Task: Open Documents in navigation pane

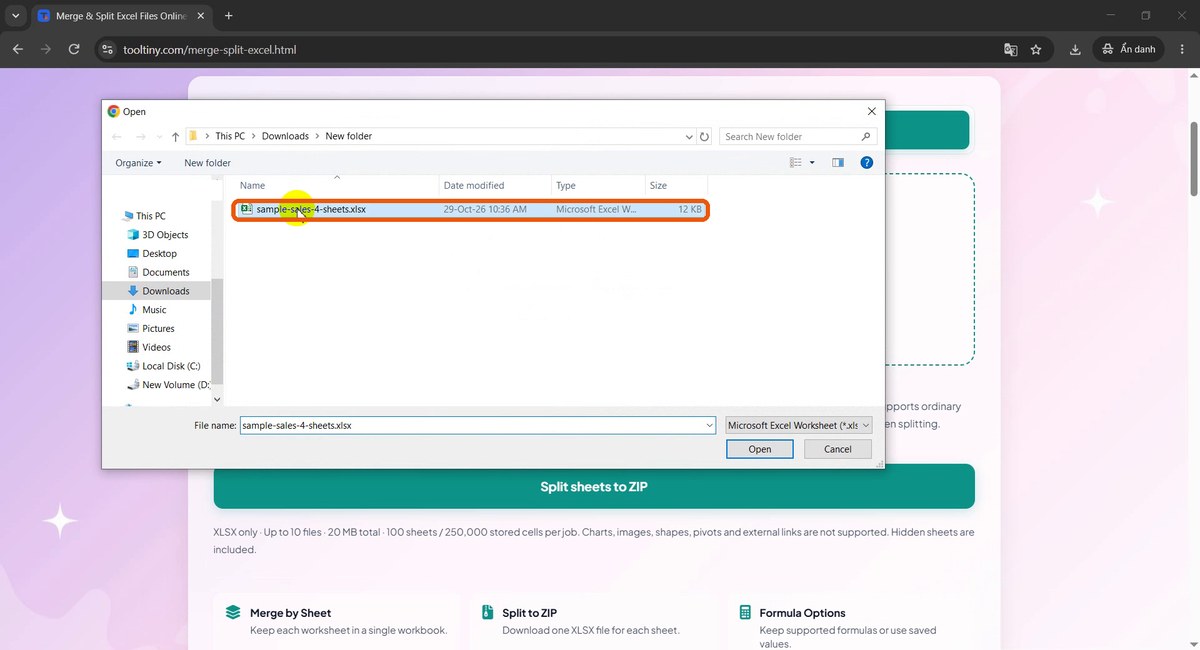Action: [x=158, y=272]
